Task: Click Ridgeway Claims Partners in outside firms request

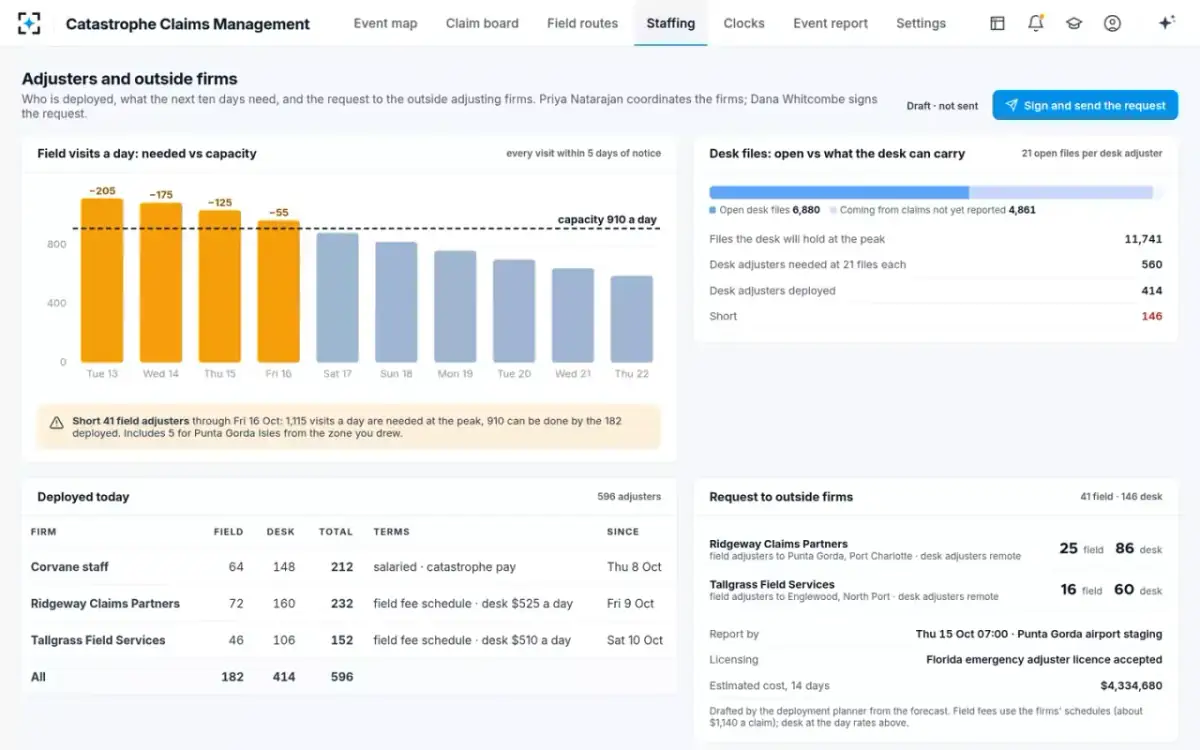Action: (778, 544)
